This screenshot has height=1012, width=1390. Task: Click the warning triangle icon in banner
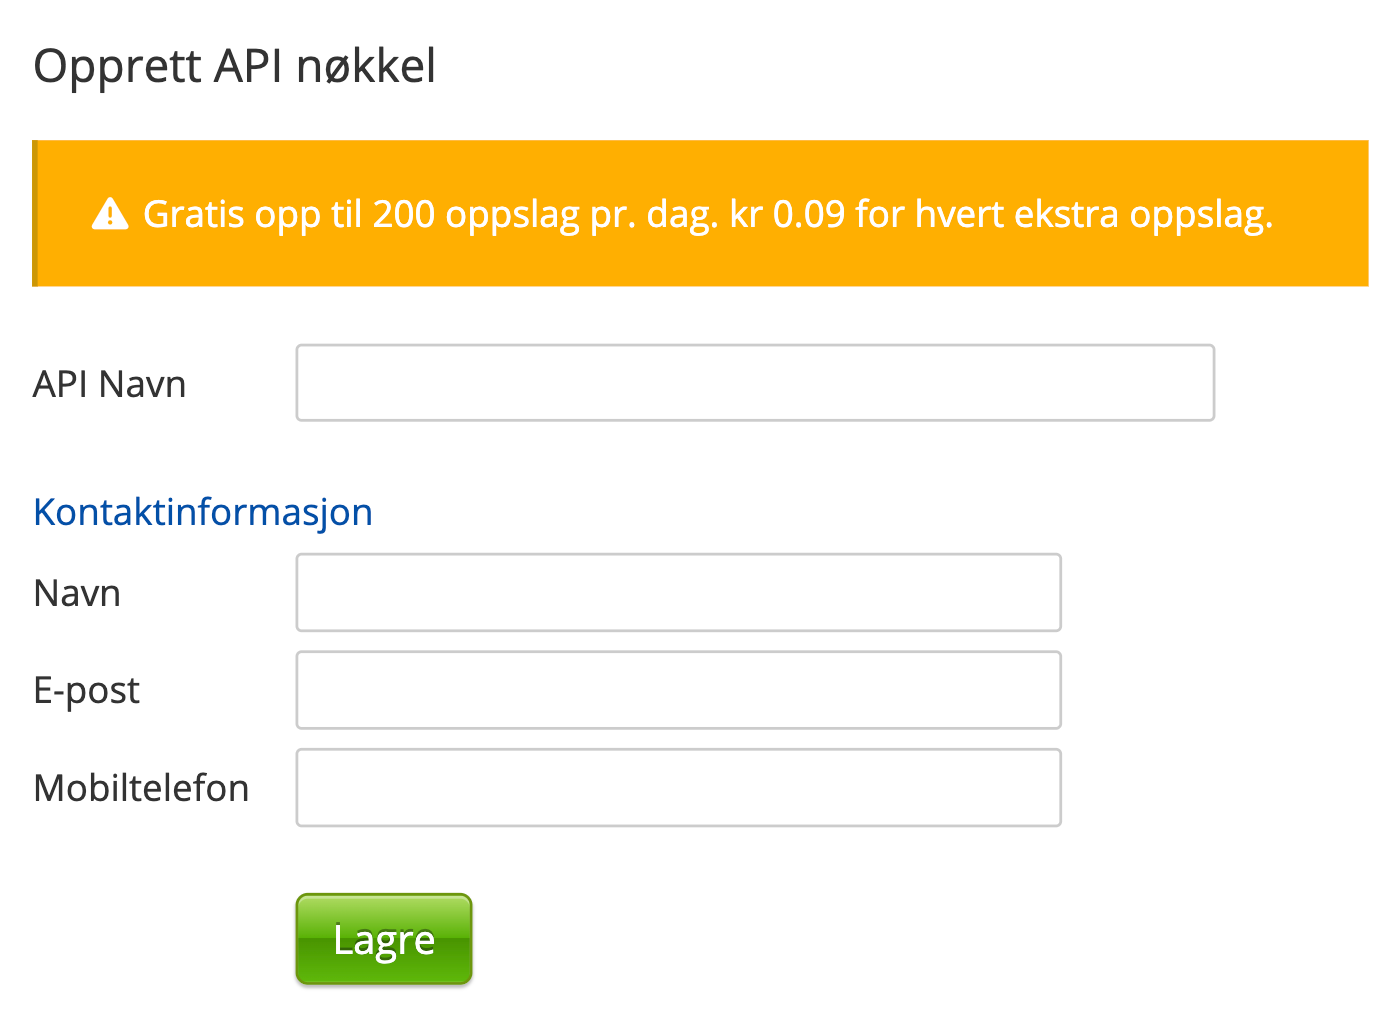pos(110,214)
